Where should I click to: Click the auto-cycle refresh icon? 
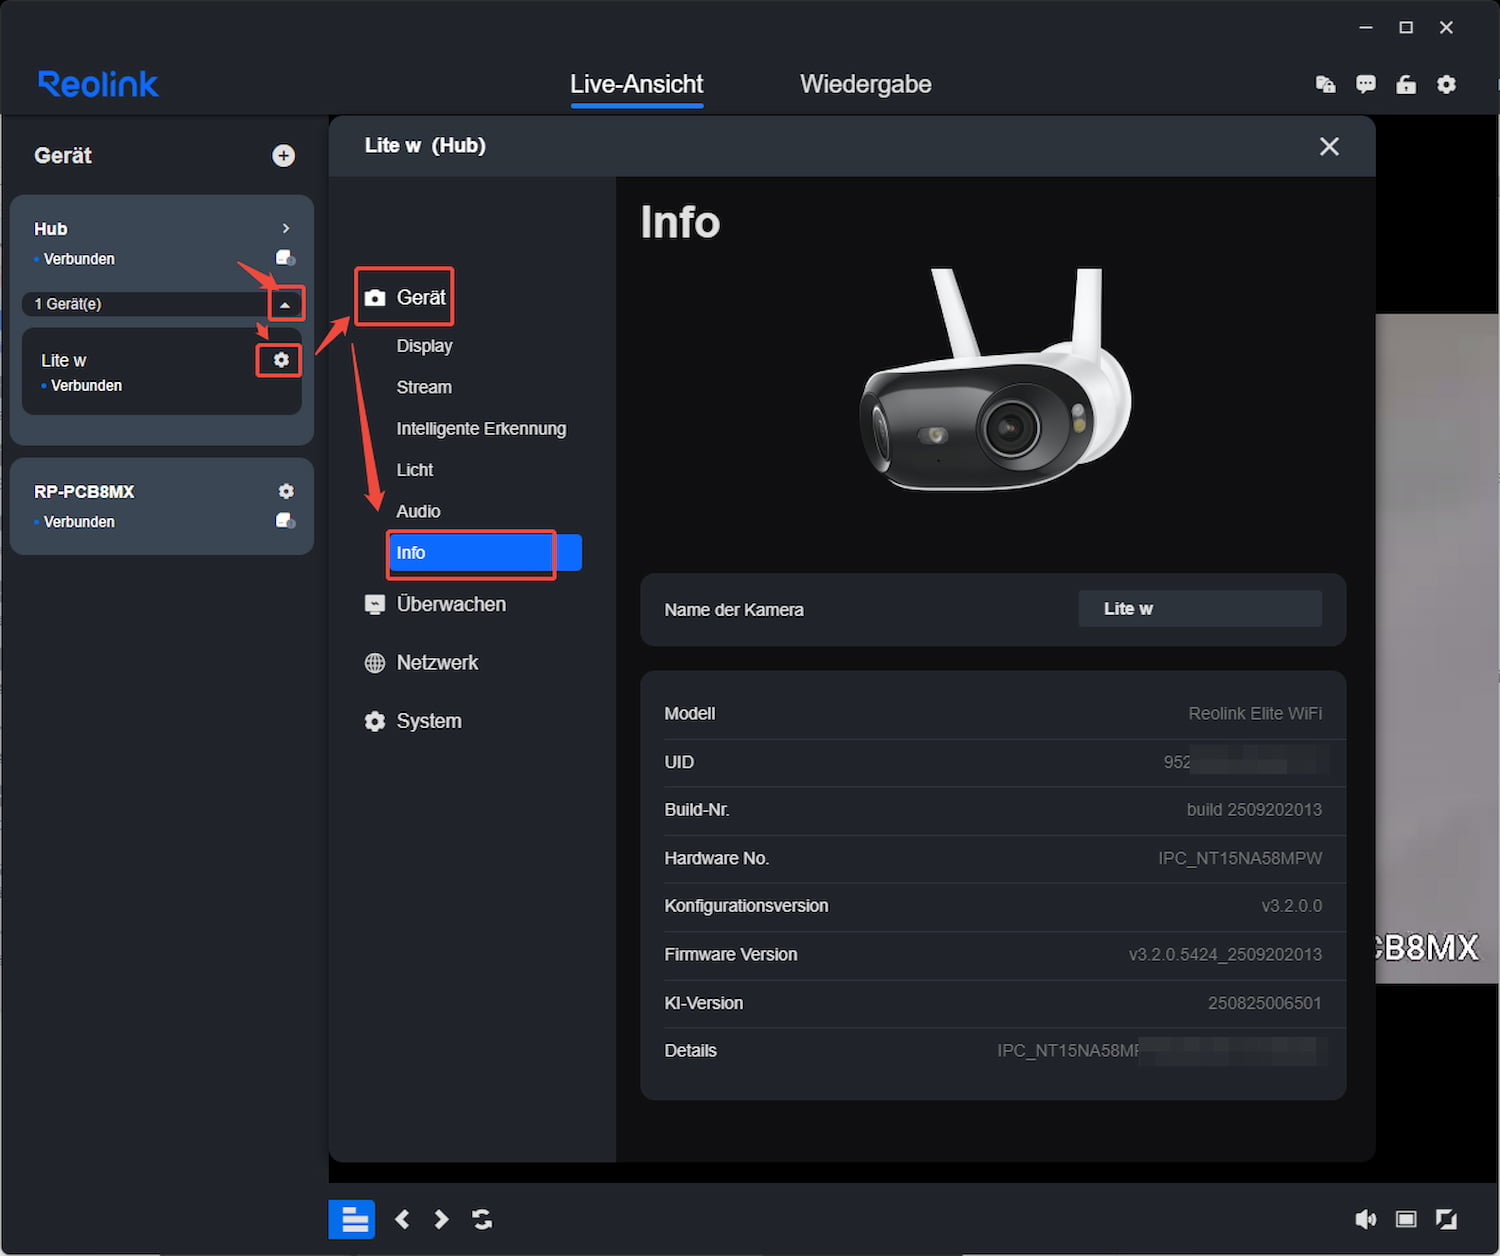pyautogui.click(x=482, y=1219)
